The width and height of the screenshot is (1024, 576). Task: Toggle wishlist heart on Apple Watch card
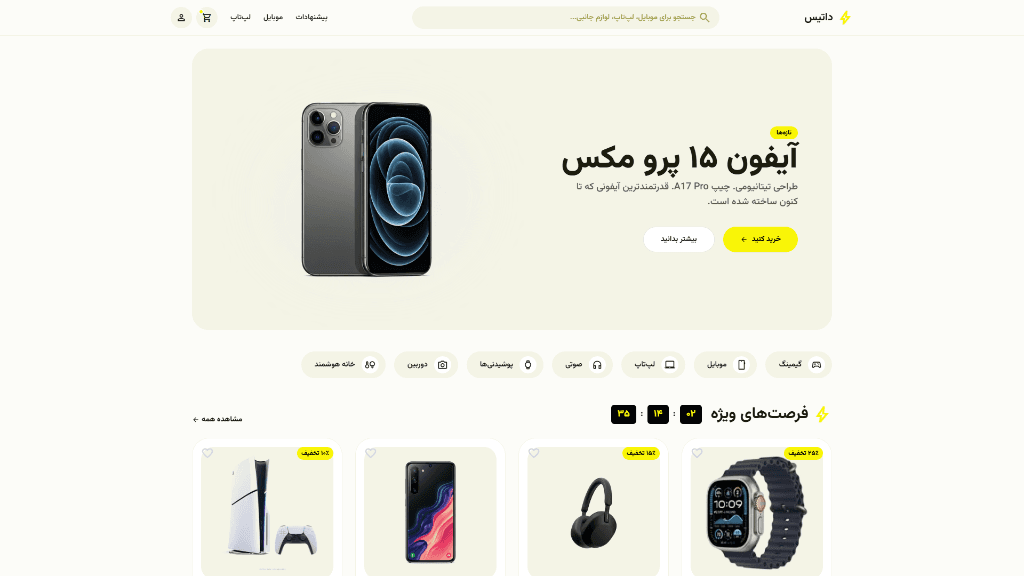click(x=697, y=453)
